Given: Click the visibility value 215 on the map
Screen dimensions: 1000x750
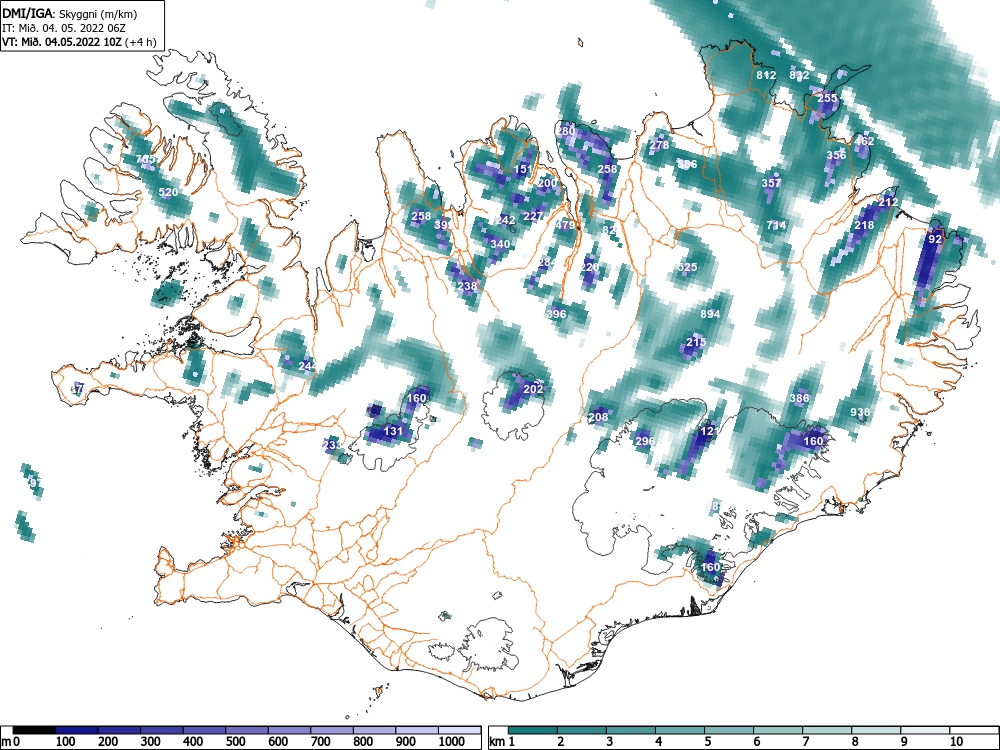Looking at the screenshot, I should click(696, 342).
